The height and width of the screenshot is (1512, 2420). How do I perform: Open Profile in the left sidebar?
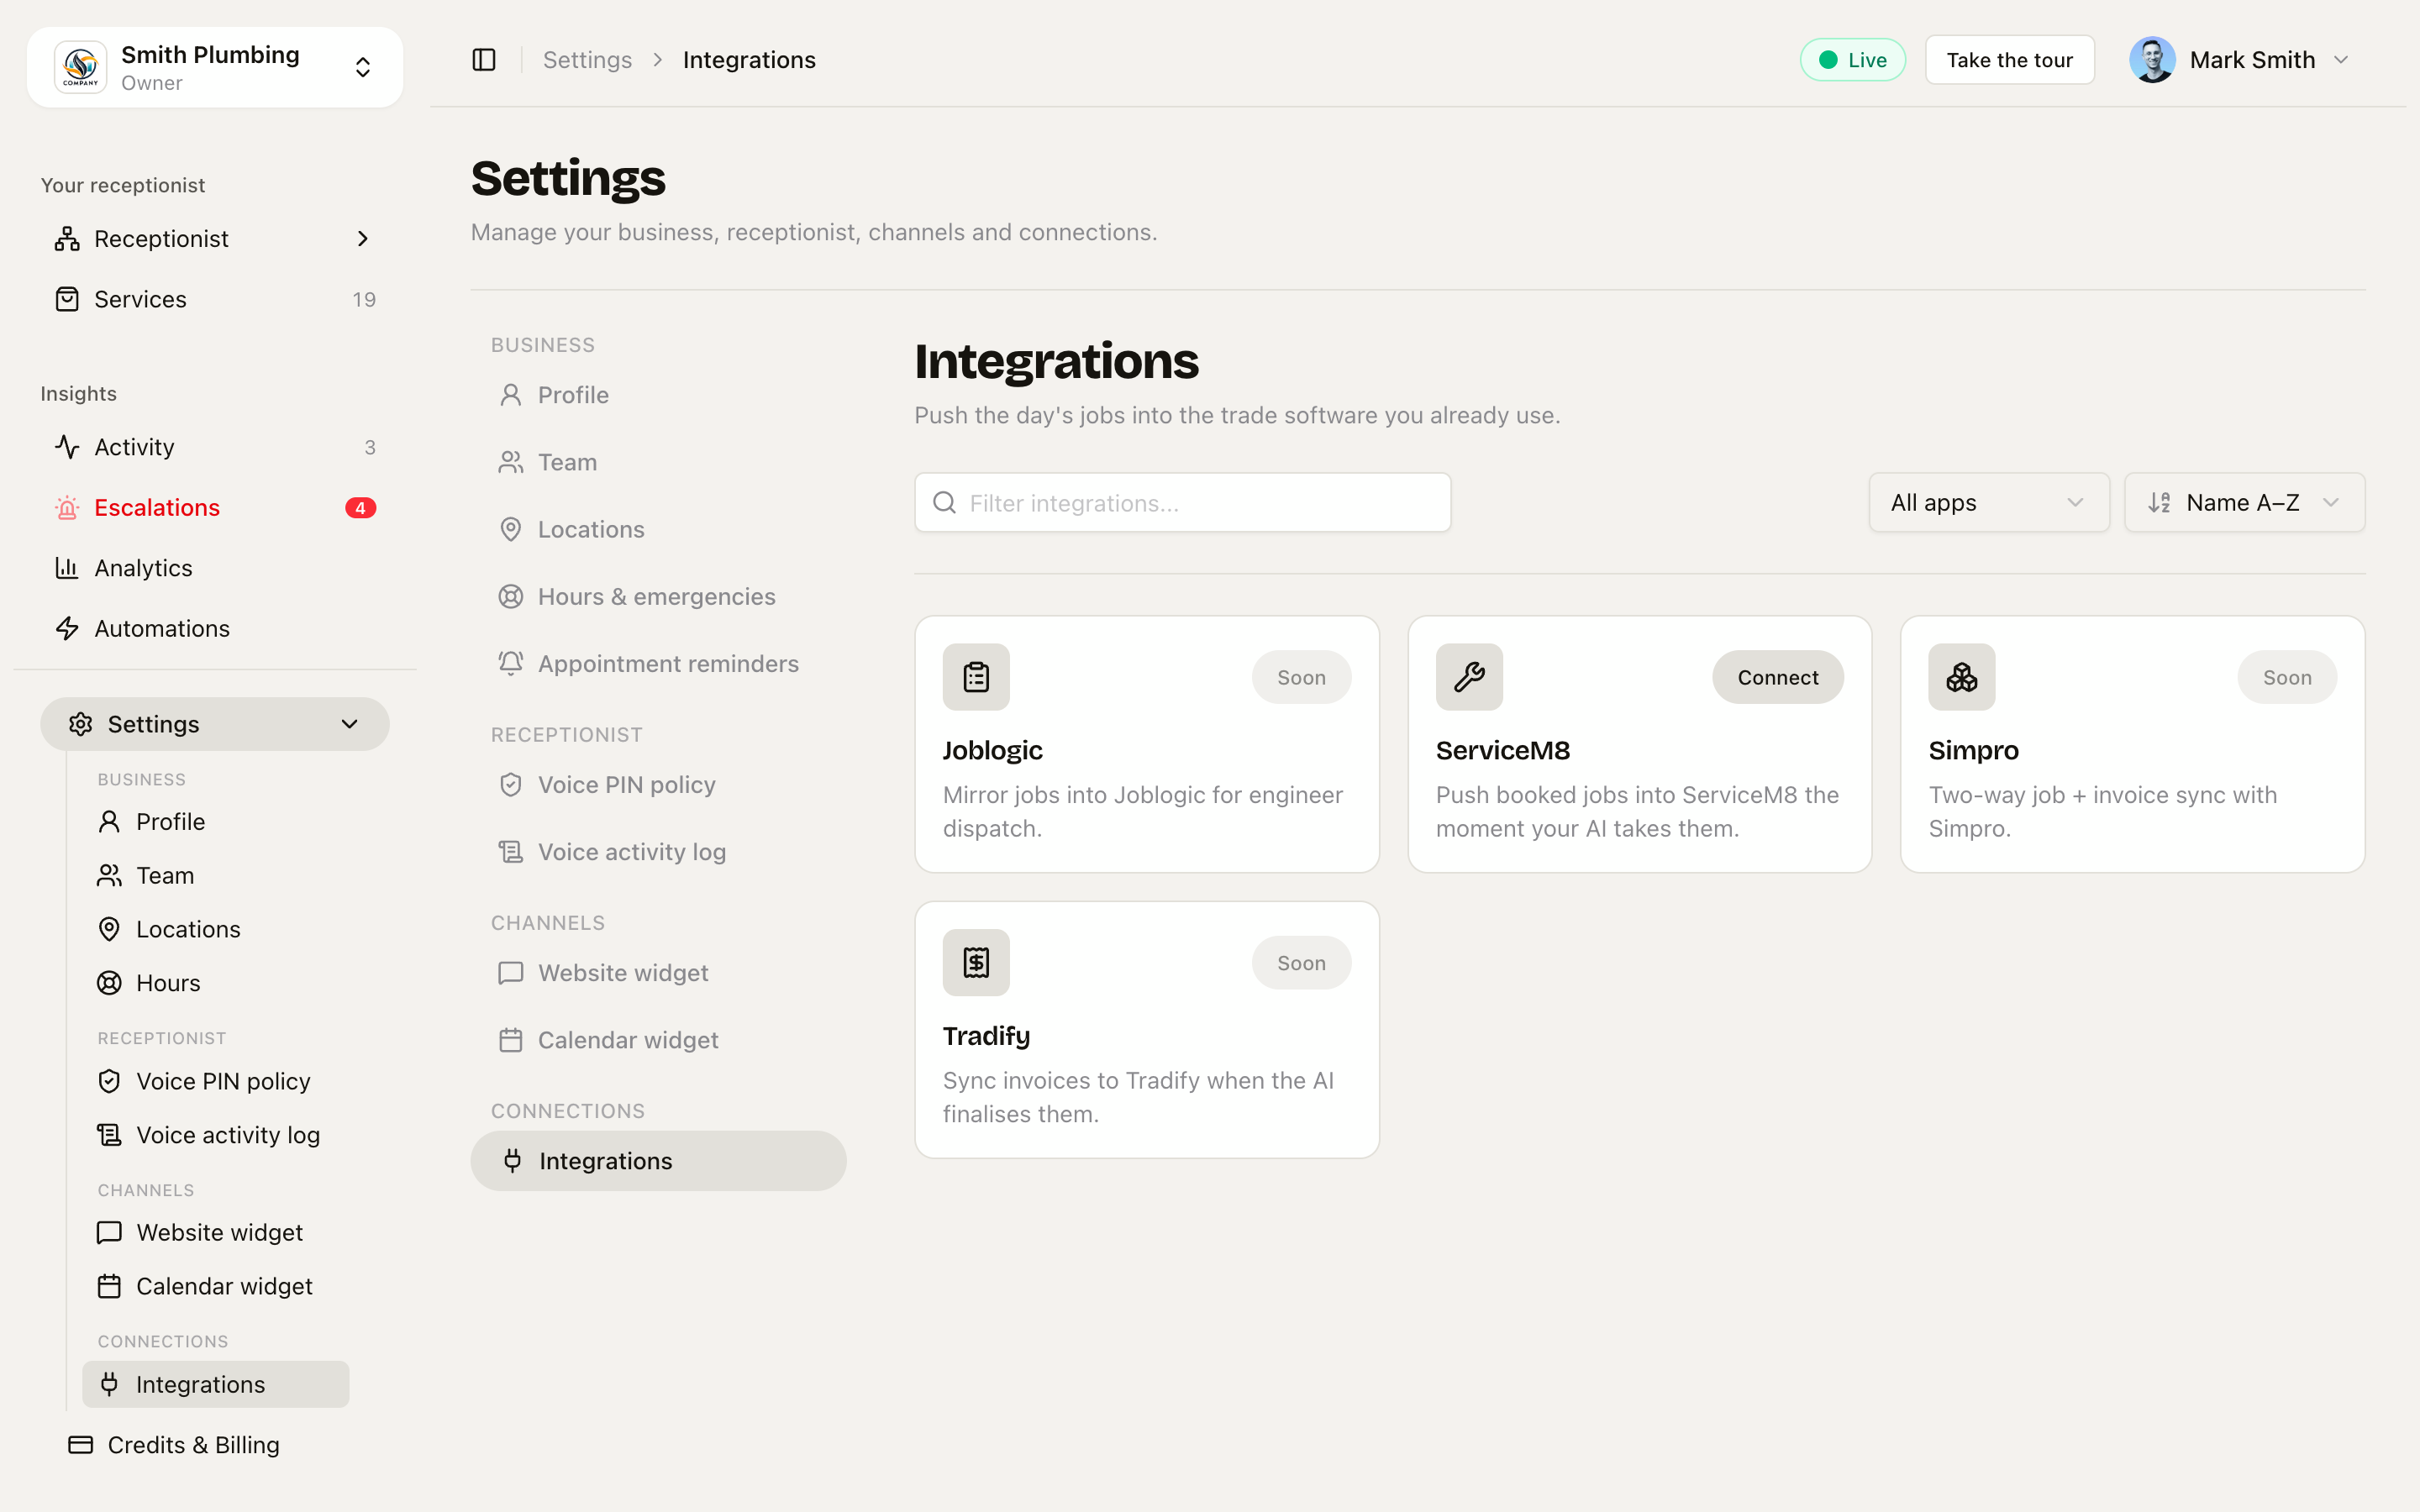(216, 822)
